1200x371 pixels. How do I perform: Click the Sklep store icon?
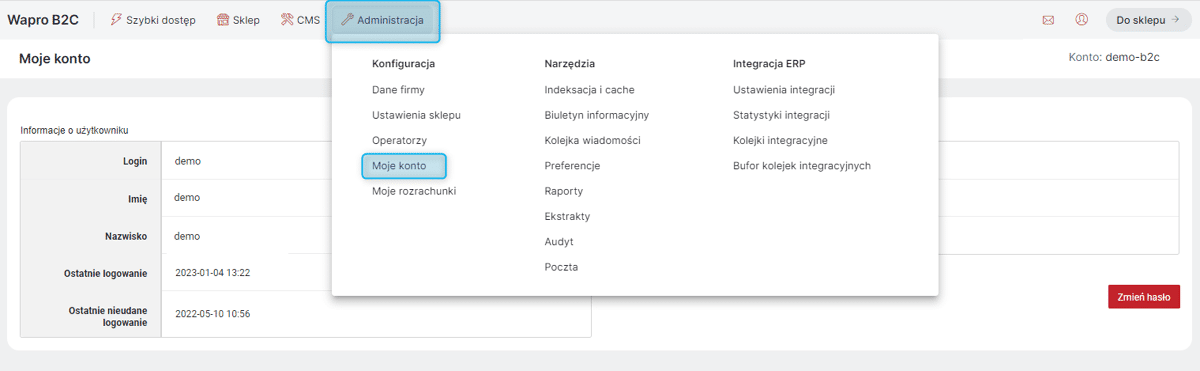coord(223,20)
